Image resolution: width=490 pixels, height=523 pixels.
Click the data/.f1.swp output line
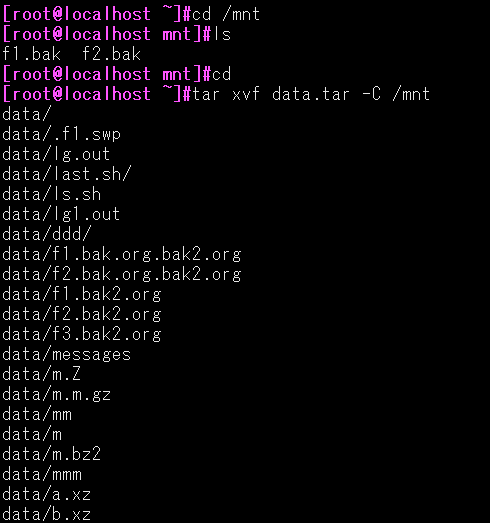(x=61, y=134)
